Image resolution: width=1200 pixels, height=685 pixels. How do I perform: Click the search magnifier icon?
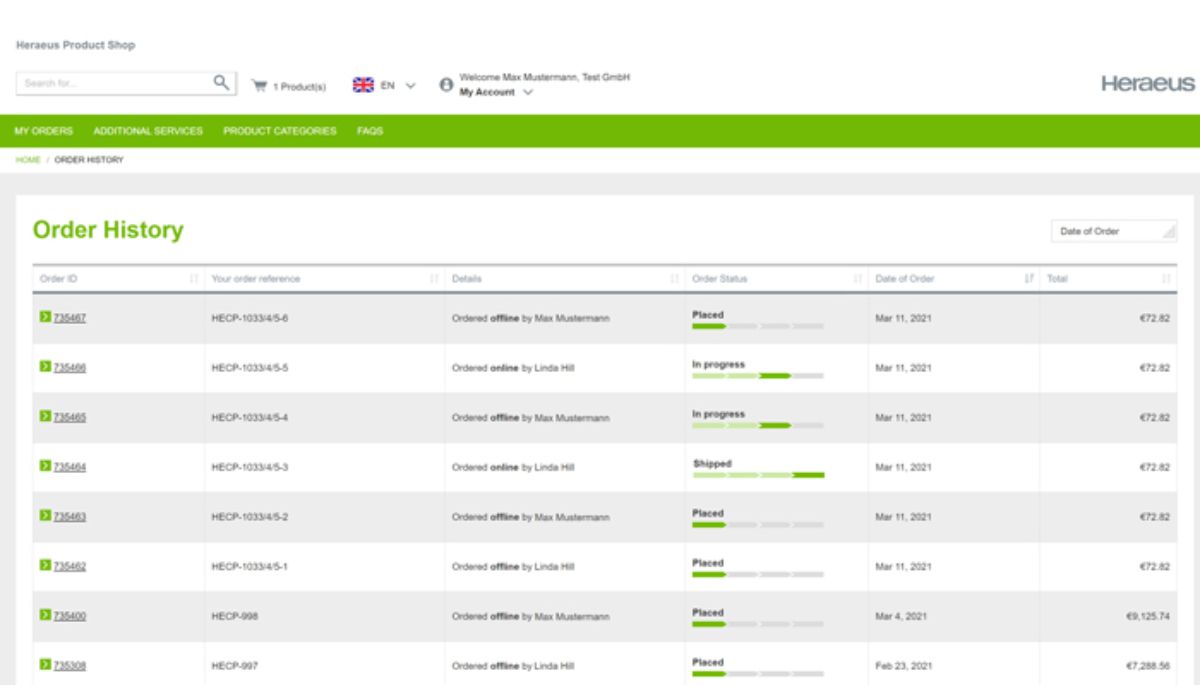(222, 83)
